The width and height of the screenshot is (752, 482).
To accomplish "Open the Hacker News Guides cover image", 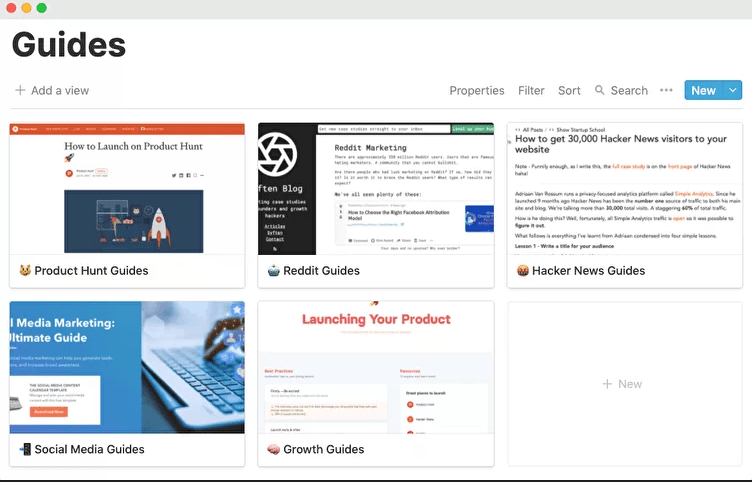I will [x=624, y=188].
